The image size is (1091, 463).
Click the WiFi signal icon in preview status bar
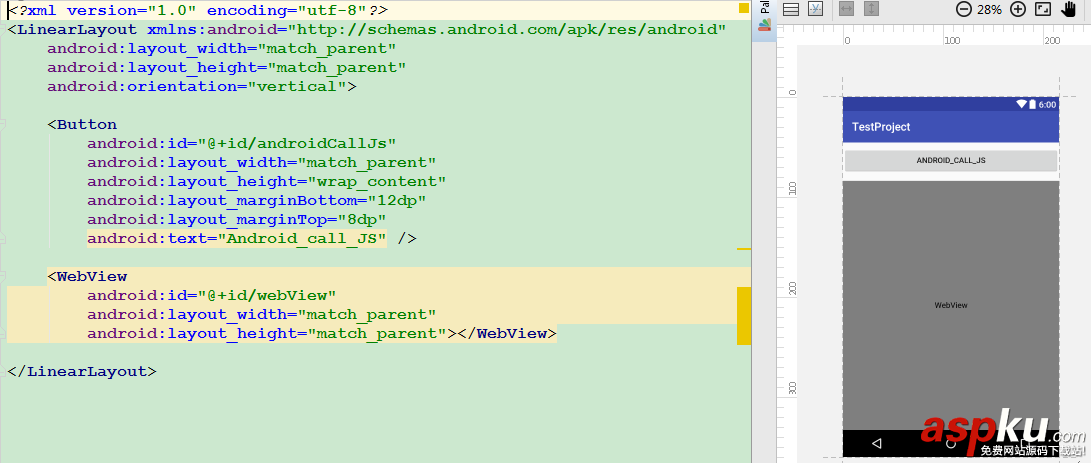1021,104
